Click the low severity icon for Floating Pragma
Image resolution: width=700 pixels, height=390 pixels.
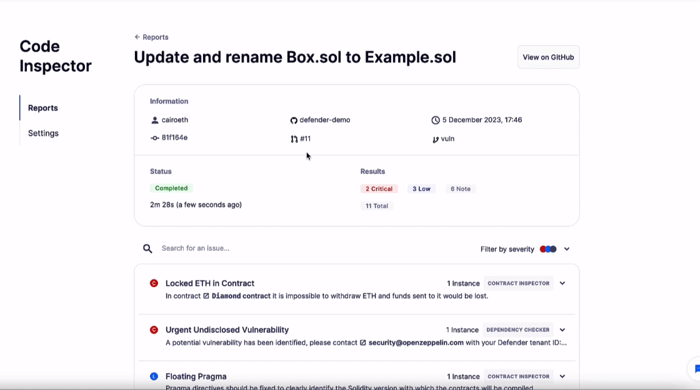click(x=154, y=377)
